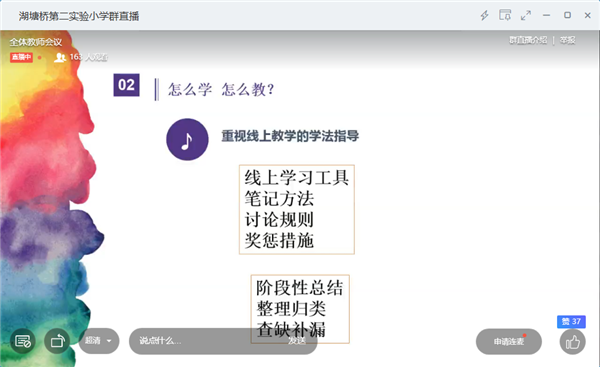600x367 pixels.
Task: Click 发送 to send the comment
Action: point(297,341)
